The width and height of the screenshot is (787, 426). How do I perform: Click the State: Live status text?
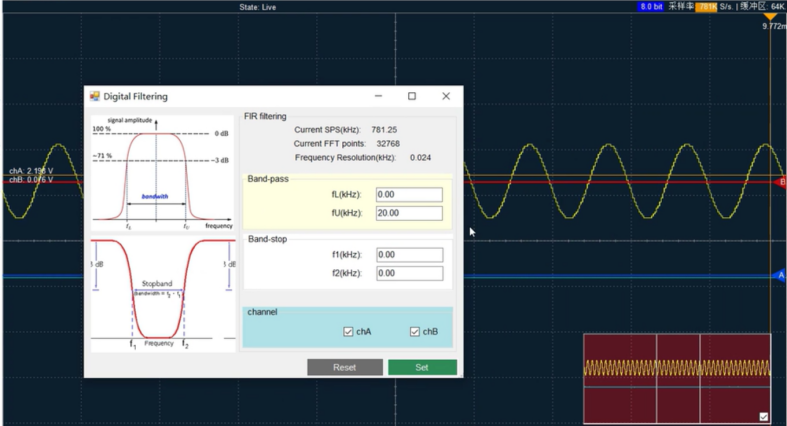tap(257, 7)
